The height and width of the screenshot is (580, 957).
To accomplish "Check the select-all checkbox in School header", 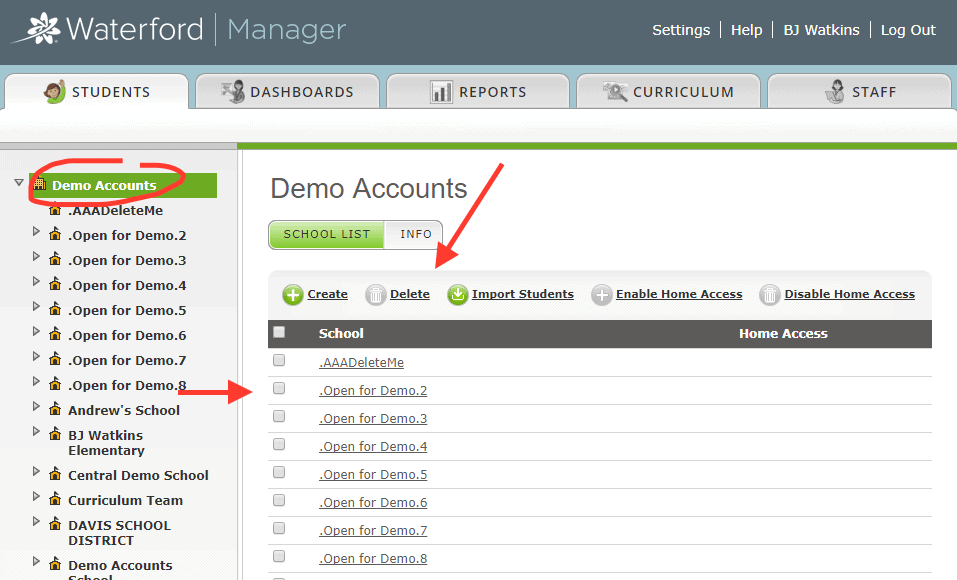I will coord(279,332).
